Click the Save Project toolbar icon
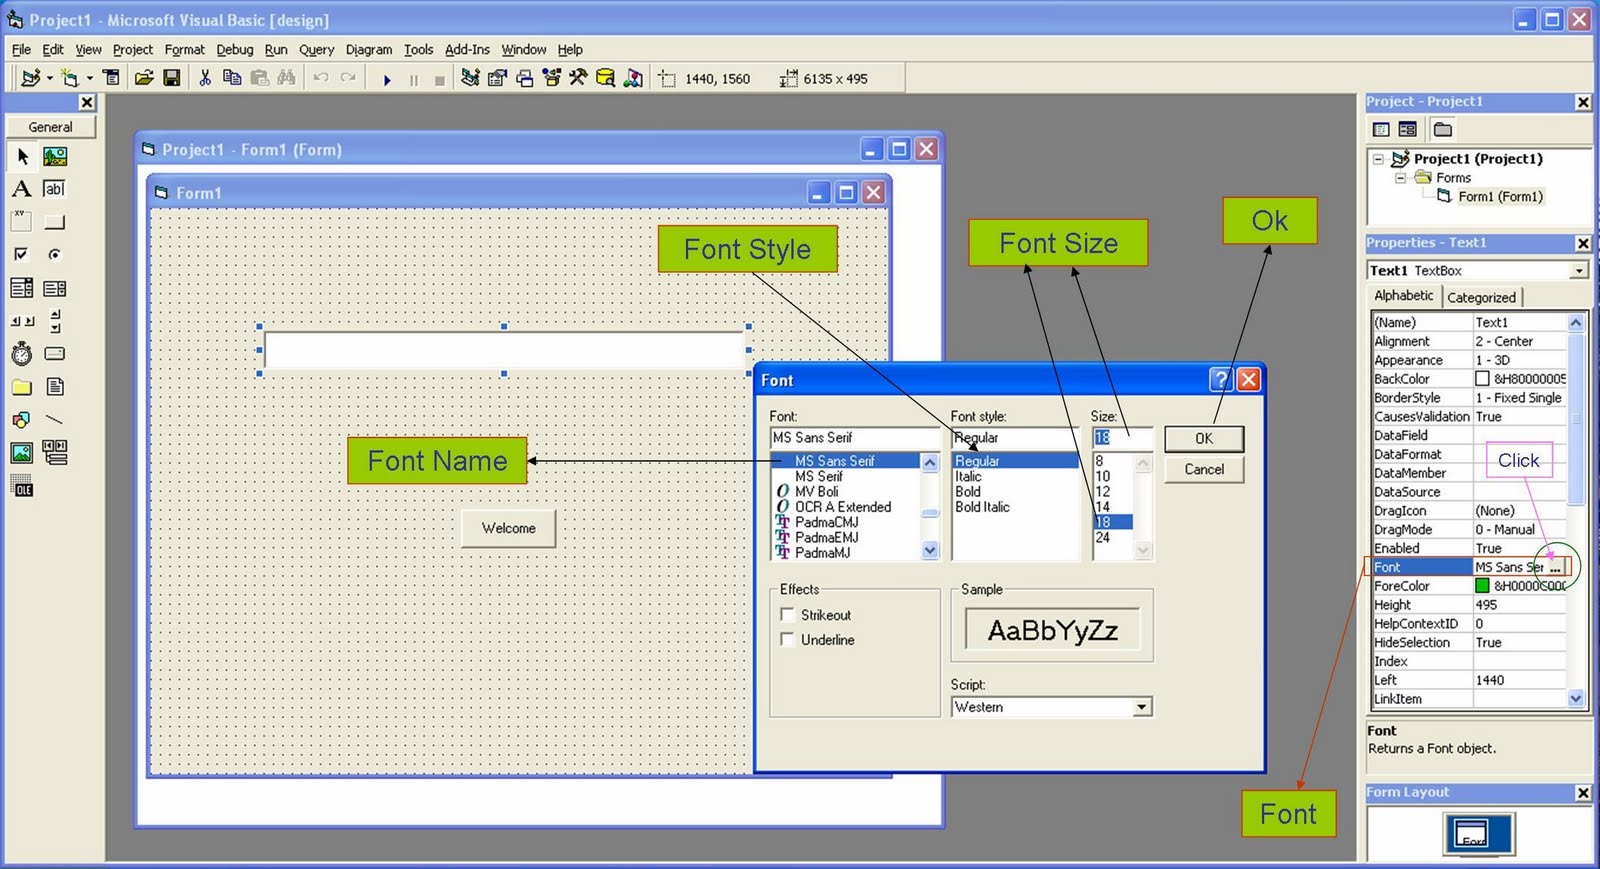The height and width of the screenshot is (869, 1600). [172, 78]
